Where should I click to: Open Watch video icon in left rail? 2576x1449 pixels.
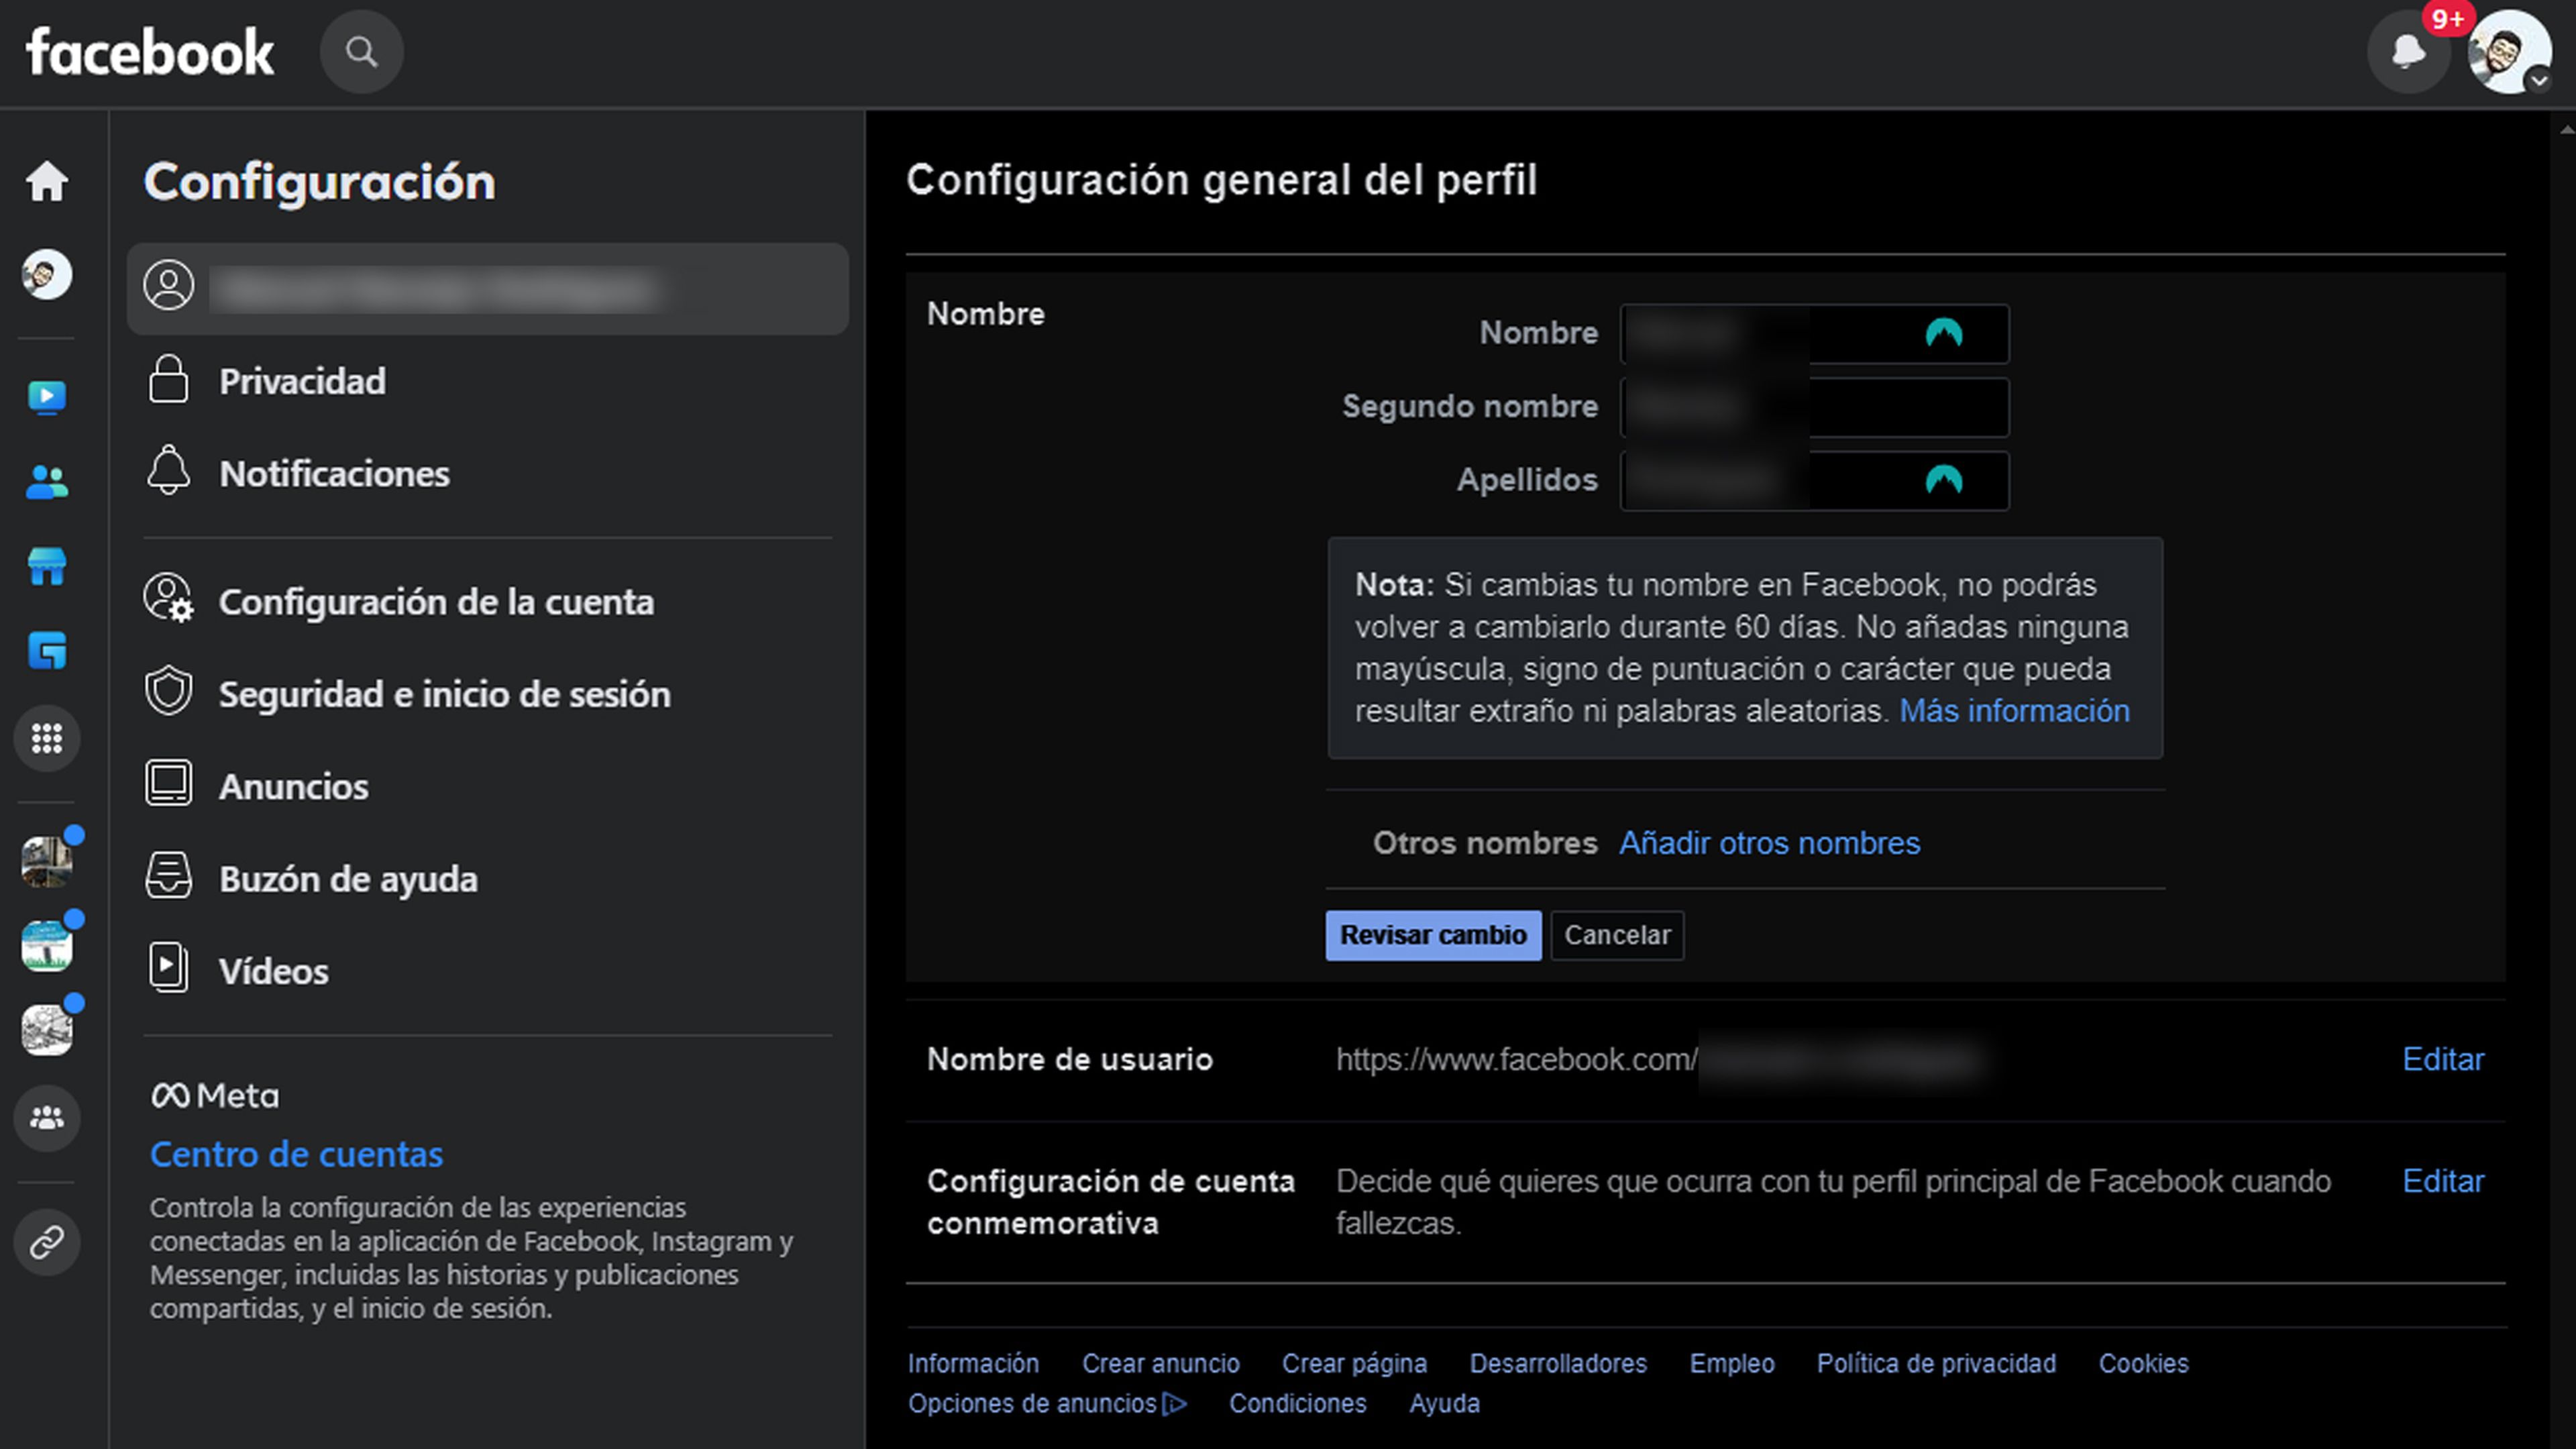click(x=47, y=397)
